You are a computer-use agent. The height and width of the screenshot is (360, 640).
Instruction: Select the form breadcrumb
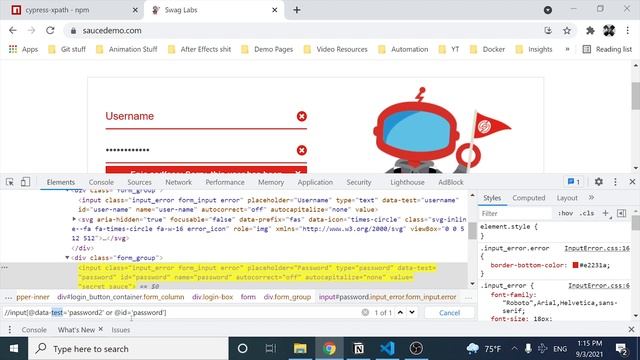coord(248,297)
